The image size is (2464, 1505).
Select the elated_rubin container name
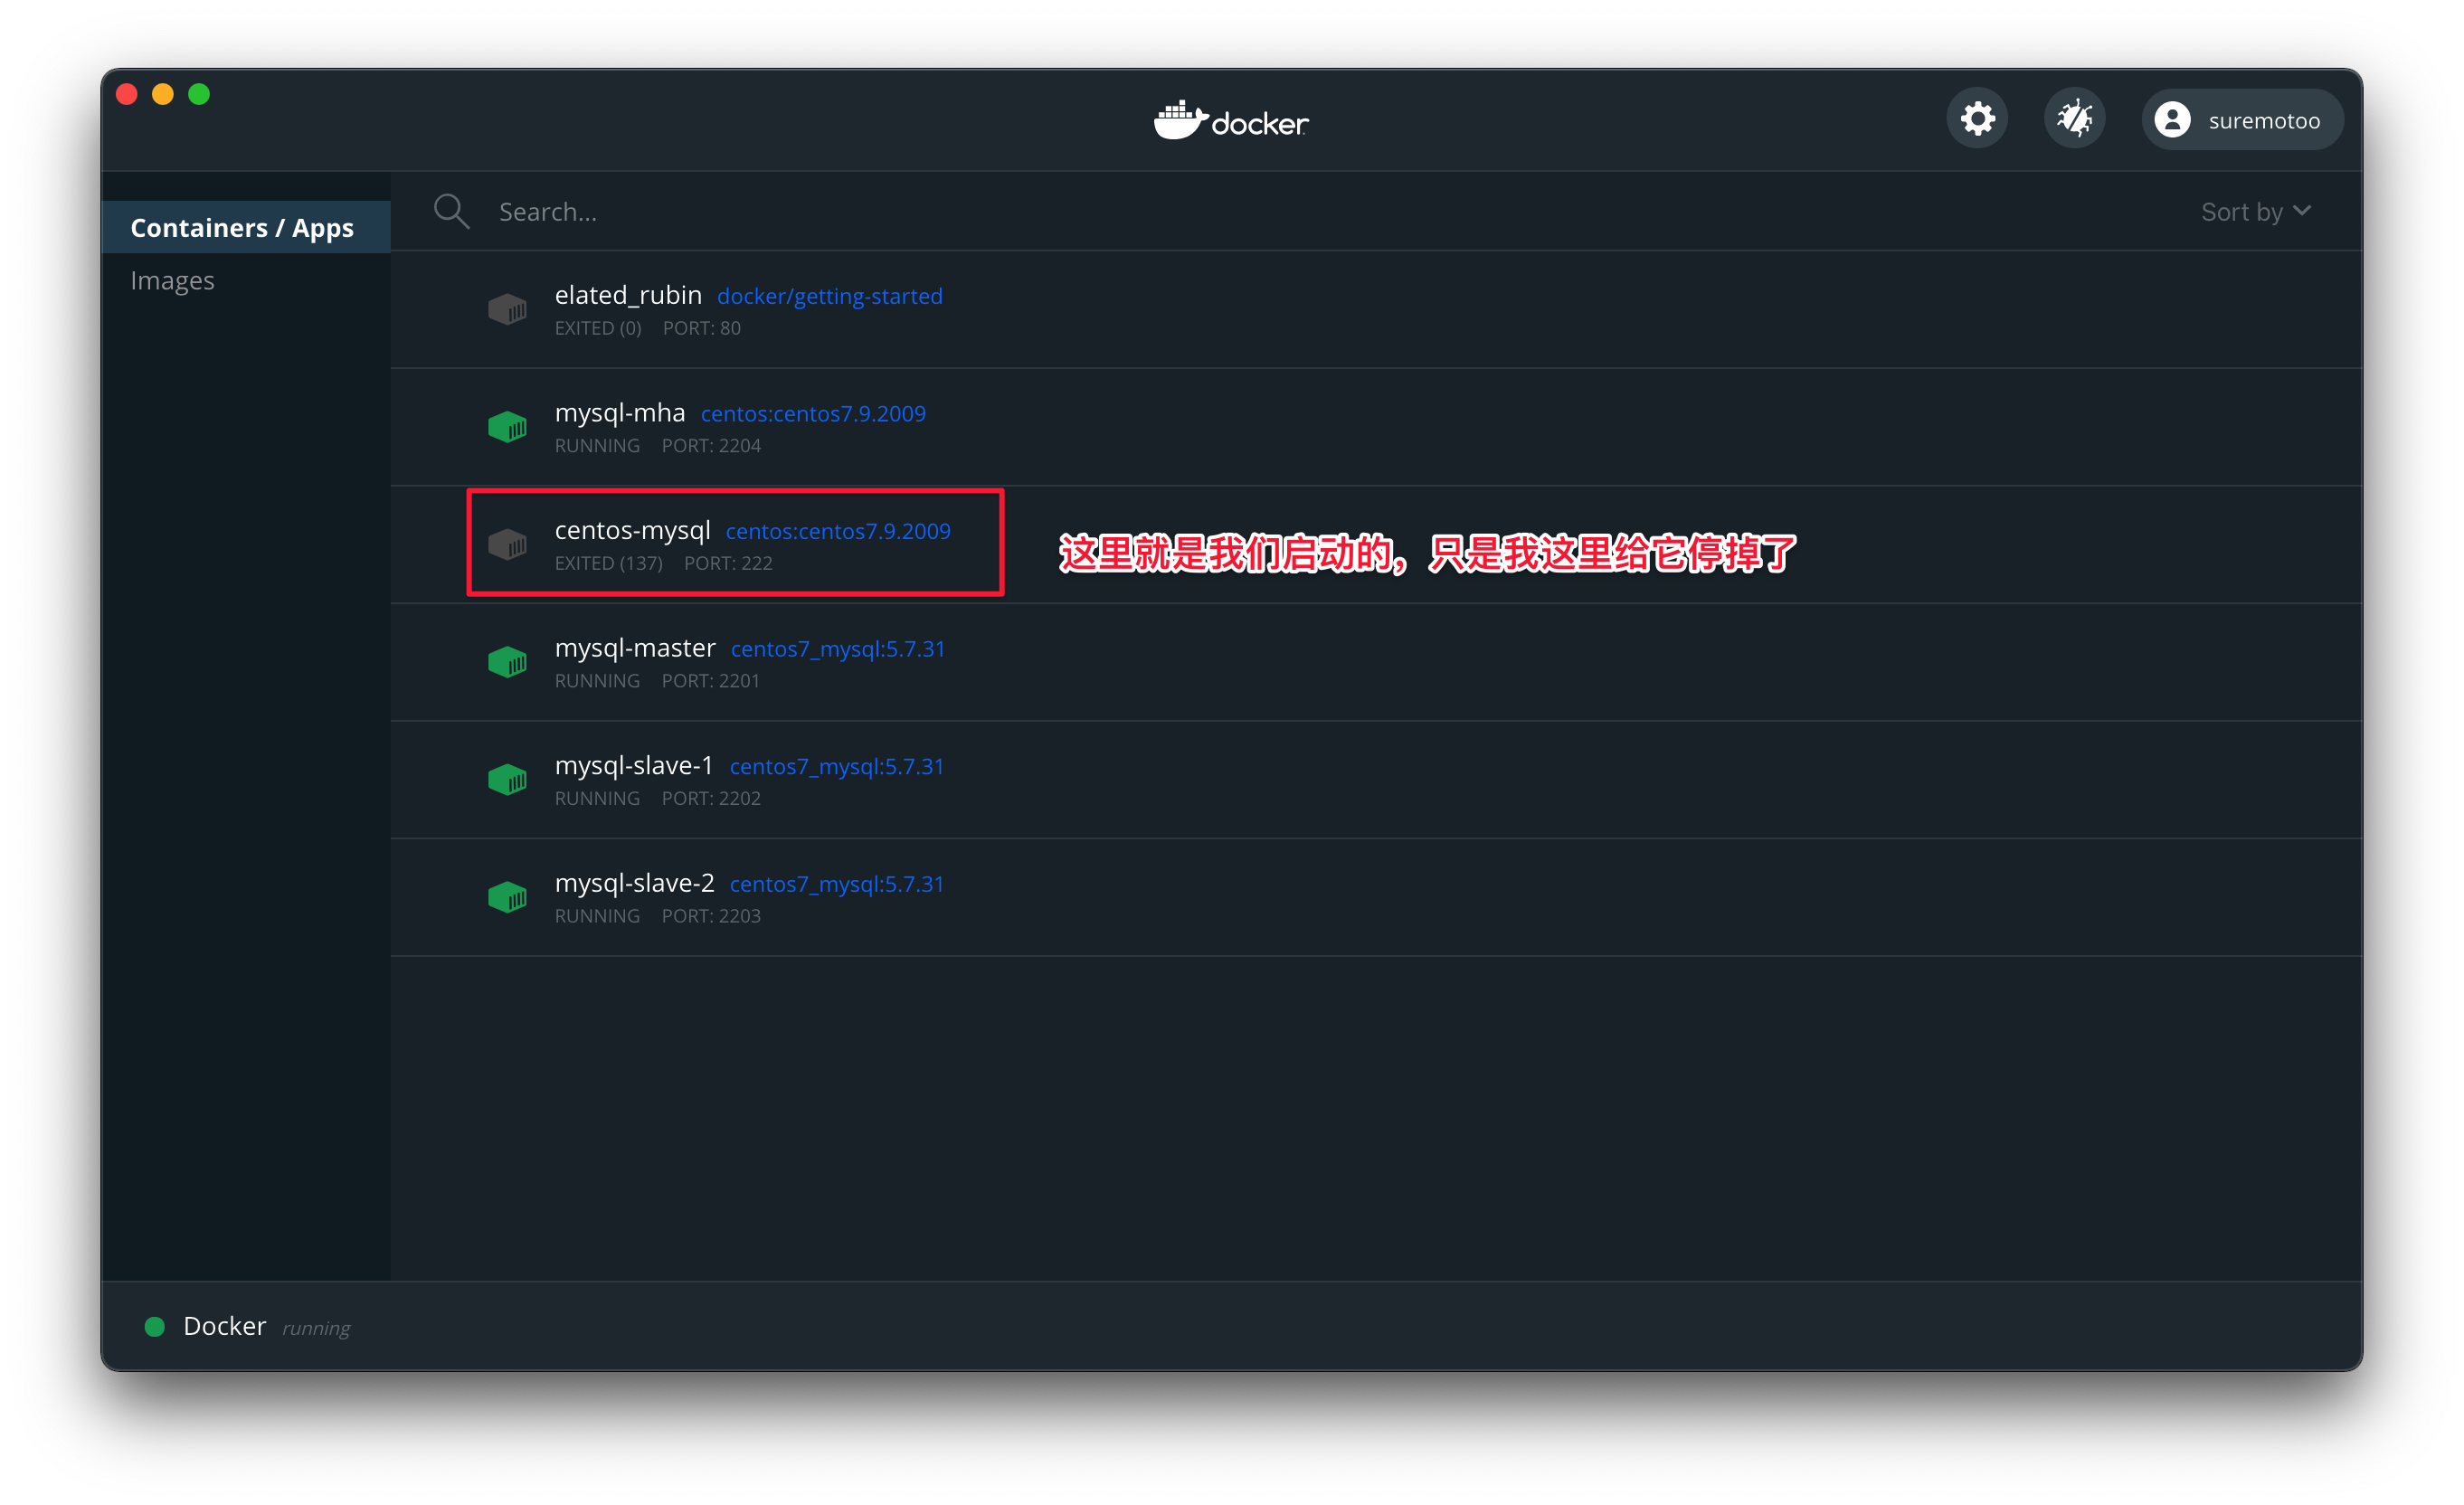click(x=628, y=295)
